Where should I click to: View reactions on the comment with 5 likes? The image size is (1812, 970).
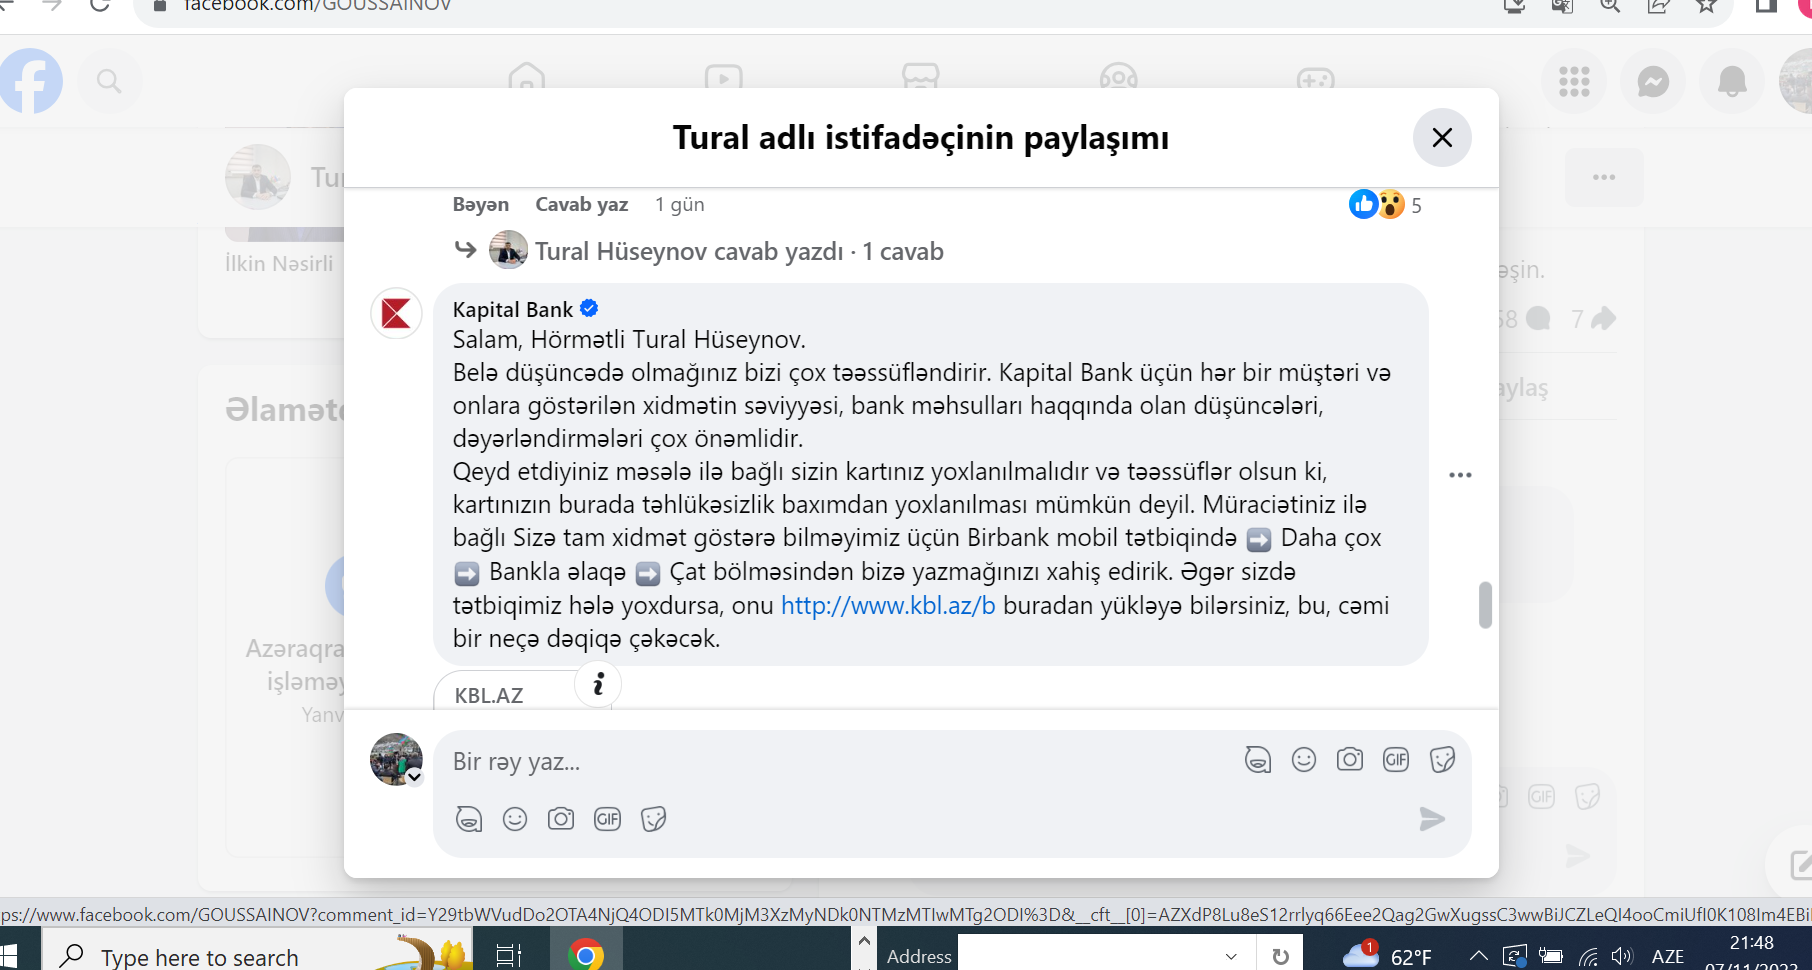1385,205
